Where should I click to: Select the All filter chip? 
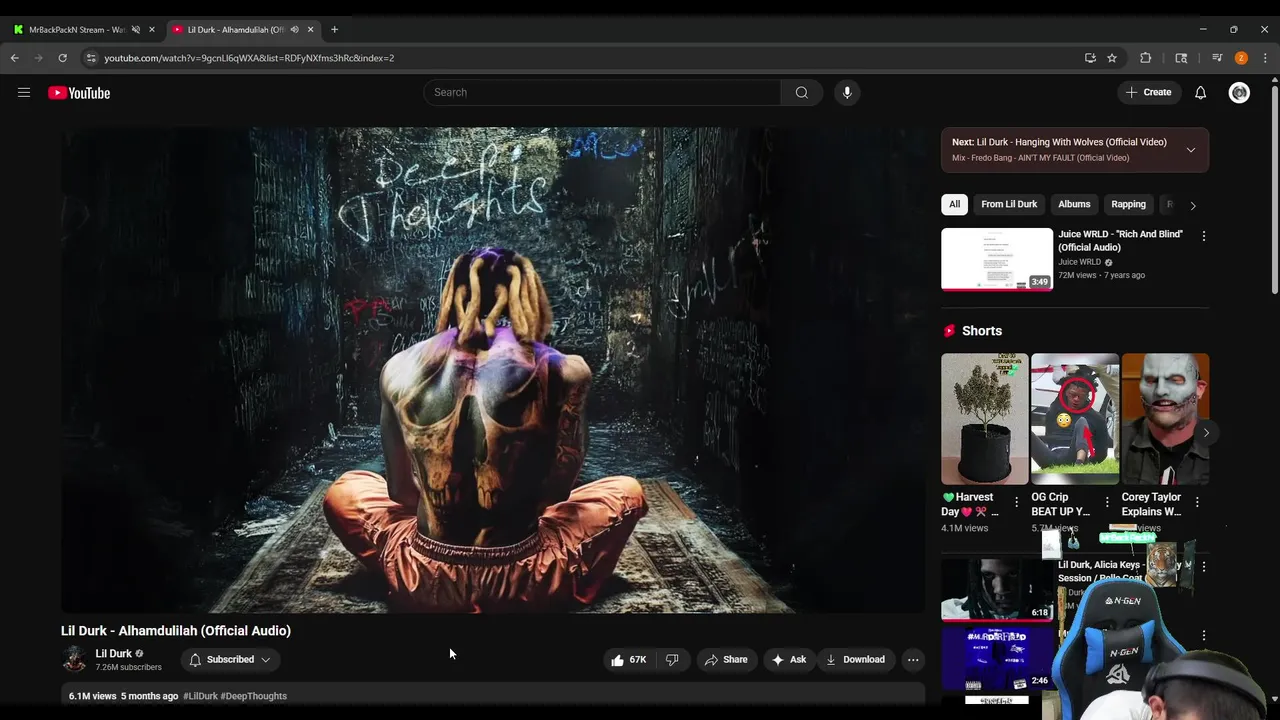[x=955, y=204]
